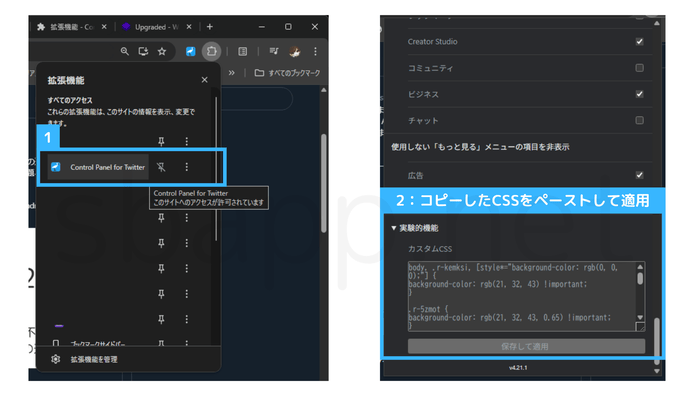The width and height of the screenshot is (694, 397).
Task: Click the CSS textarea scroll-up arrow
Action: (640, 267)
